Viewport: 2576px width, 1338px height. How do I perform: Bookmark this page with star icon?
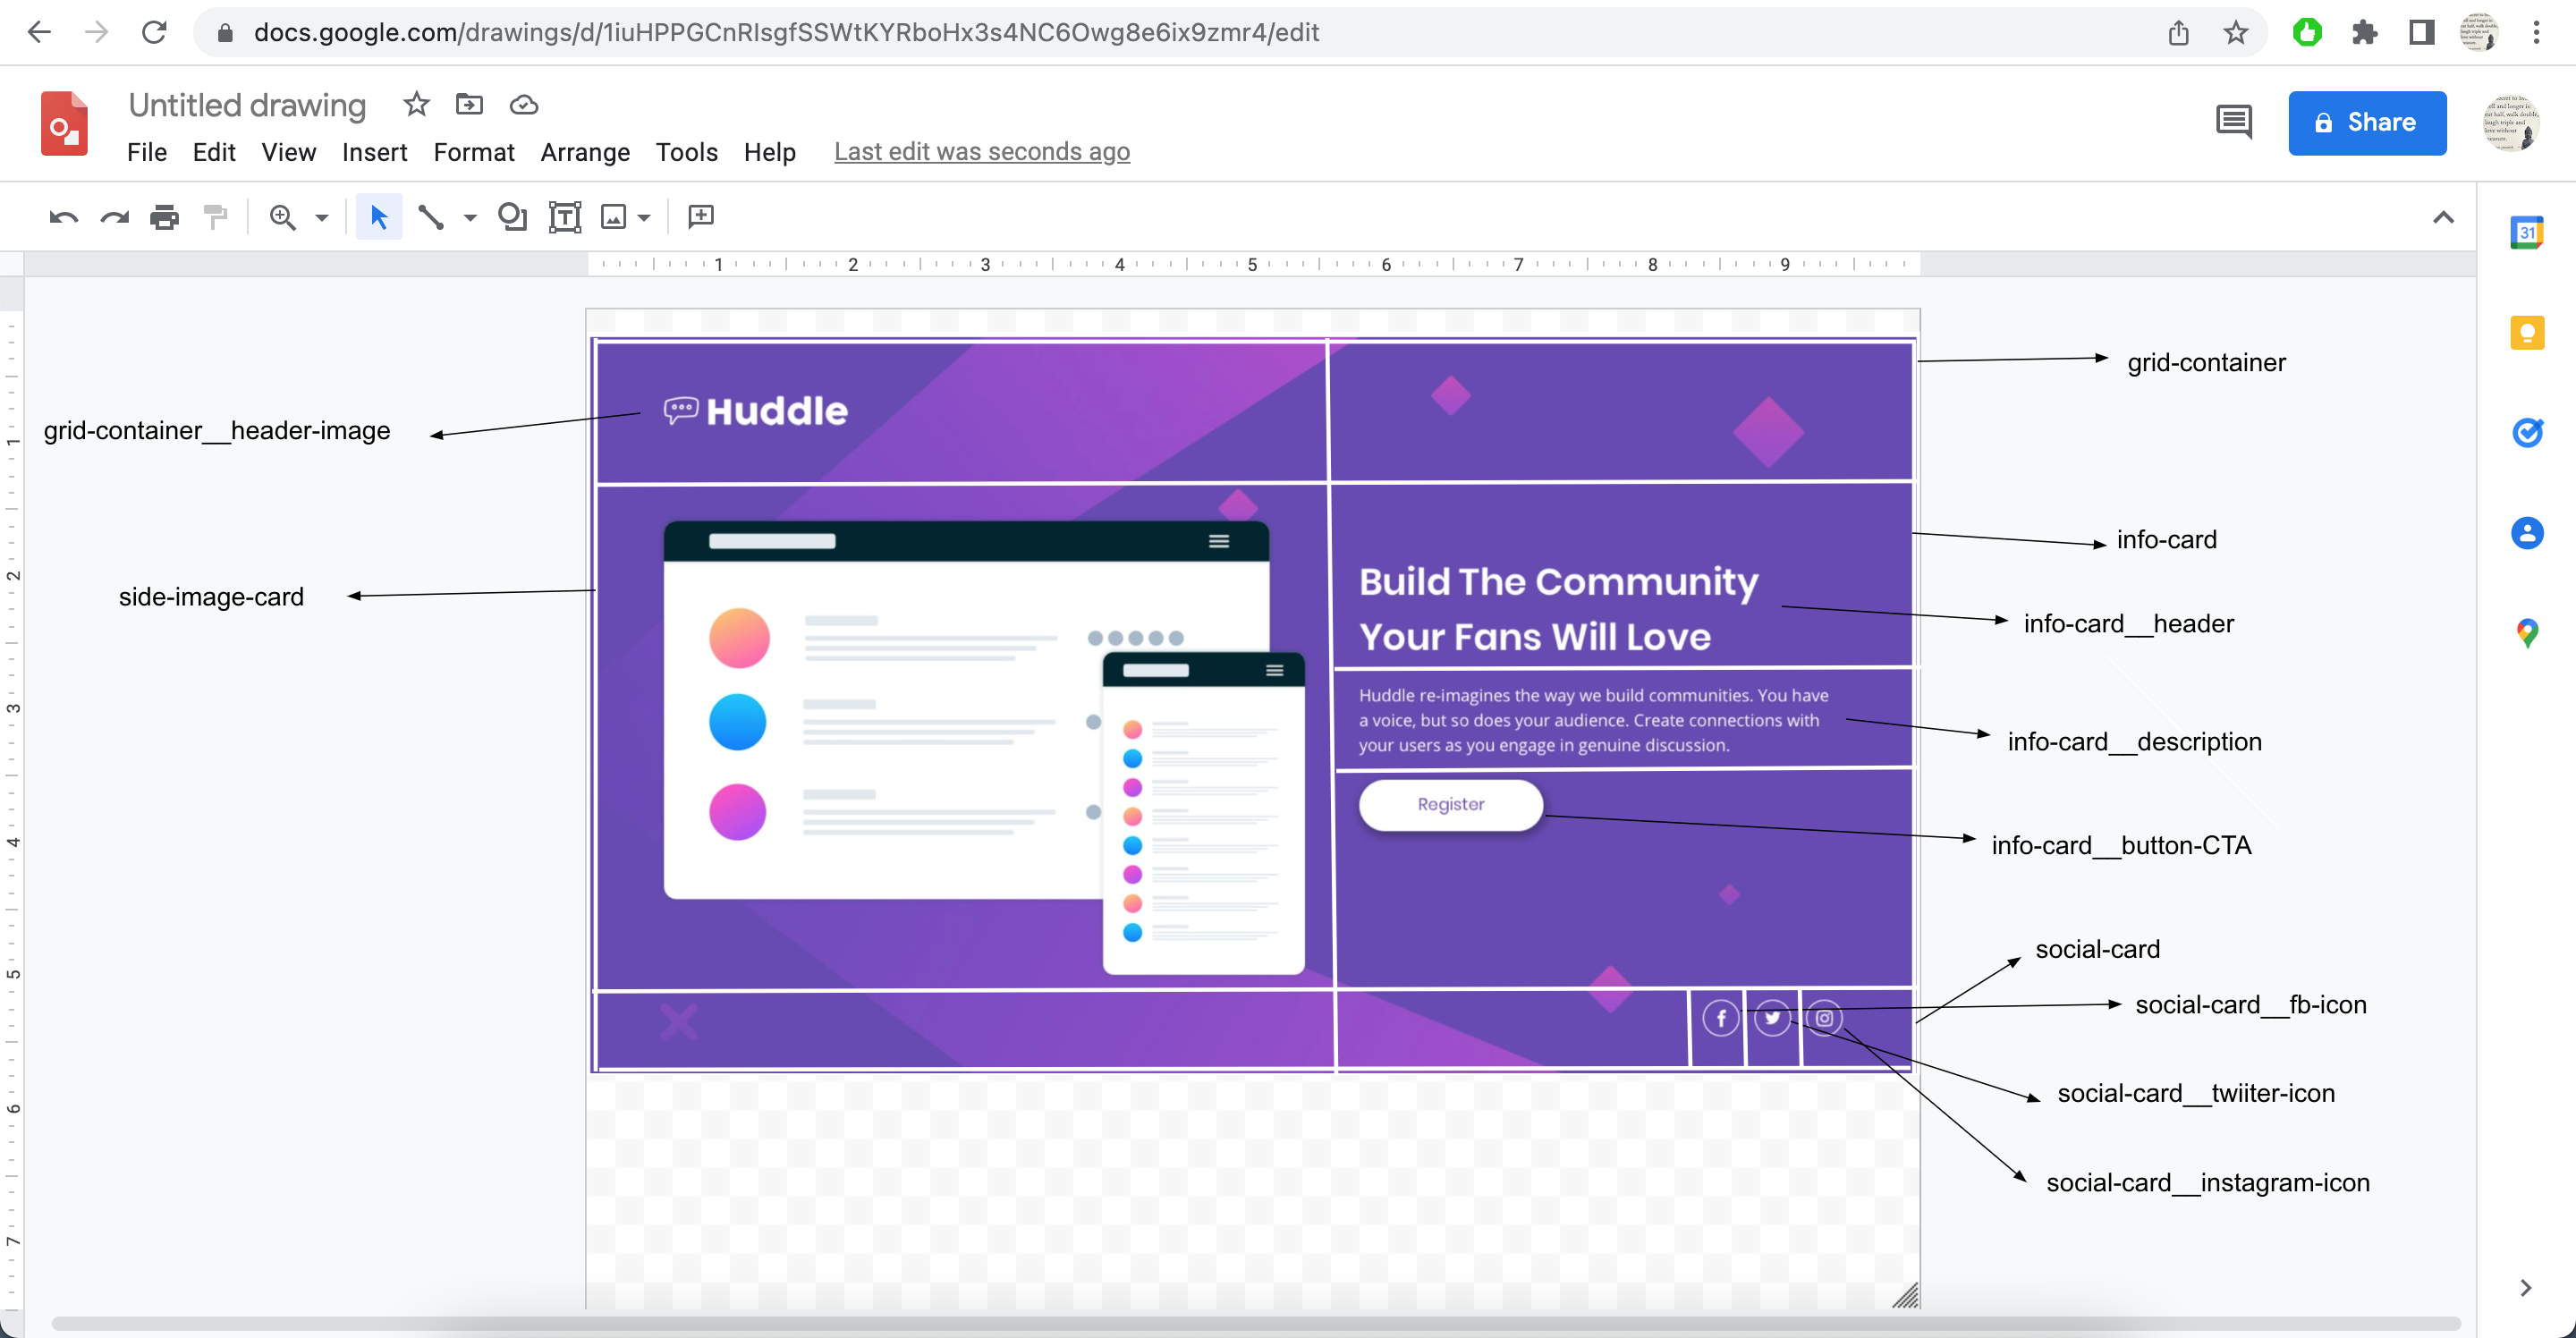[x=2236, y=33]
